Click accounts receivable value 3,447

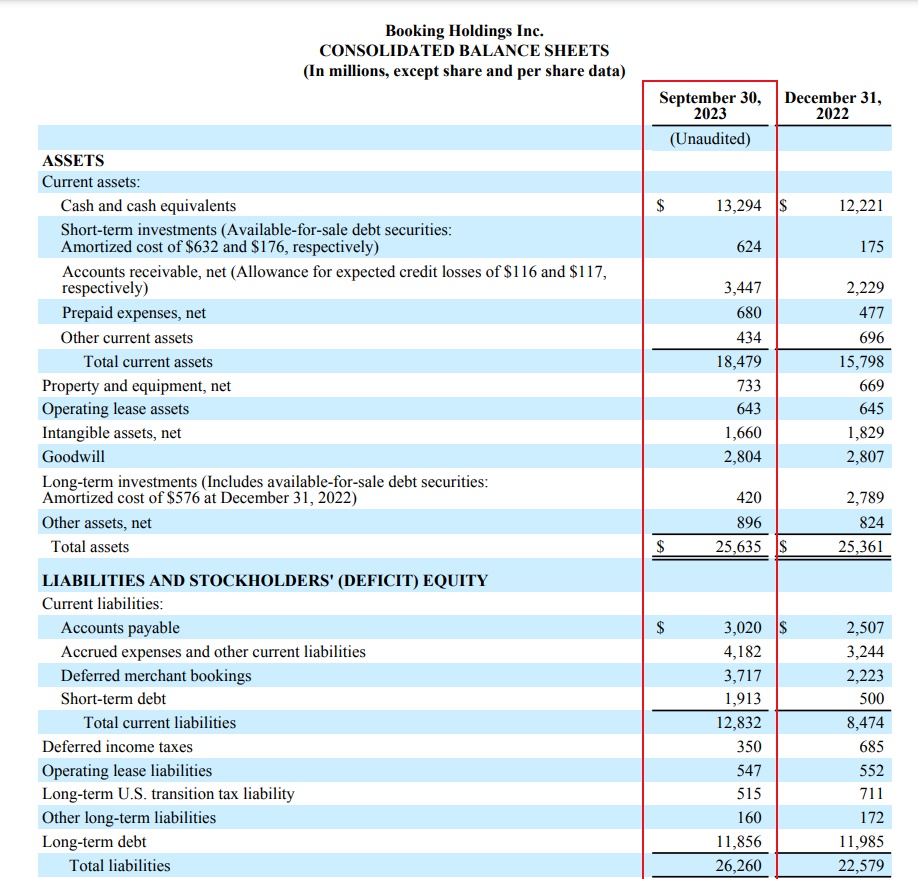[x=742, y=288]
